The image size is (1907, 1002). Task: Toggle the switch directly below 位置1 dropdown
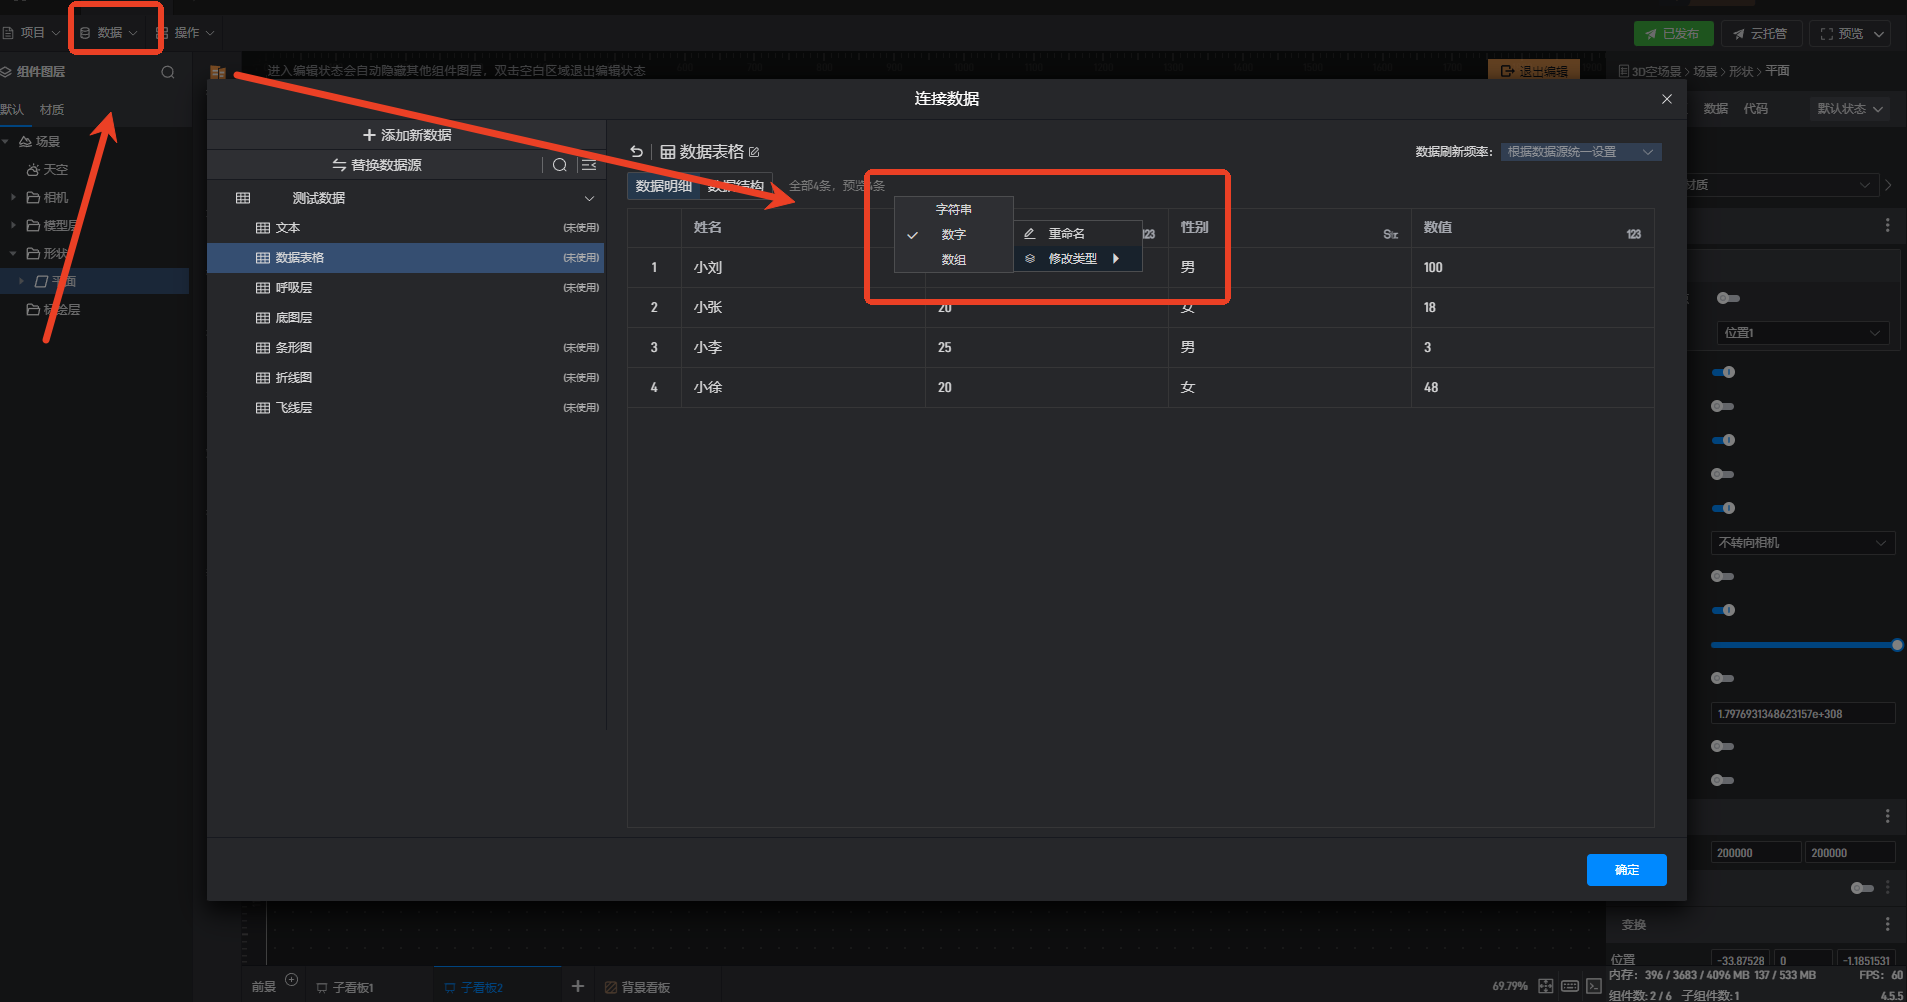(1723, 372)
